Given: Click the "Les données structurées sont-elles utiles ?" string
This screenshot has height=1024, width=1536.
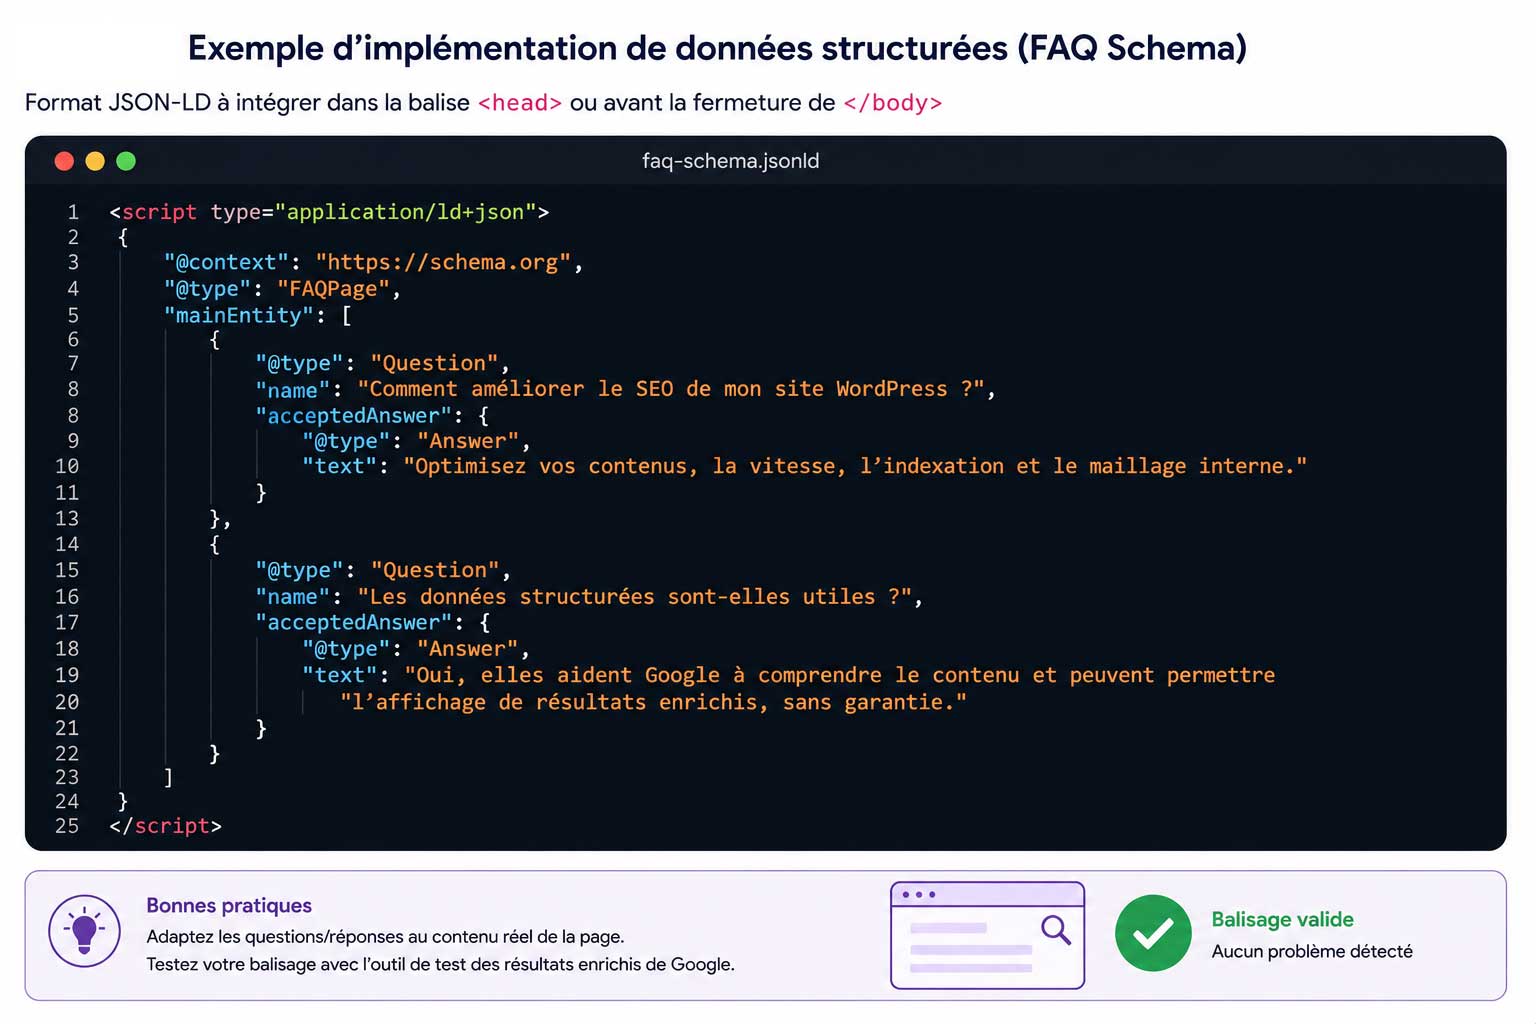Looking at the screenshot, I should (x=634, y=597).
